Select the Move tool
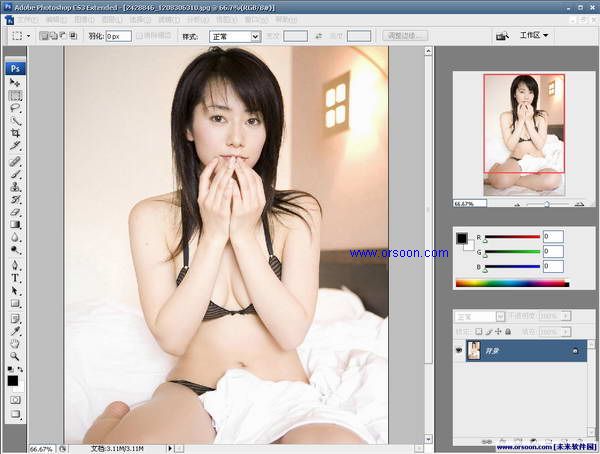This screenshot has width=600, height=454. pyautogui.click(x=15, y=83)
